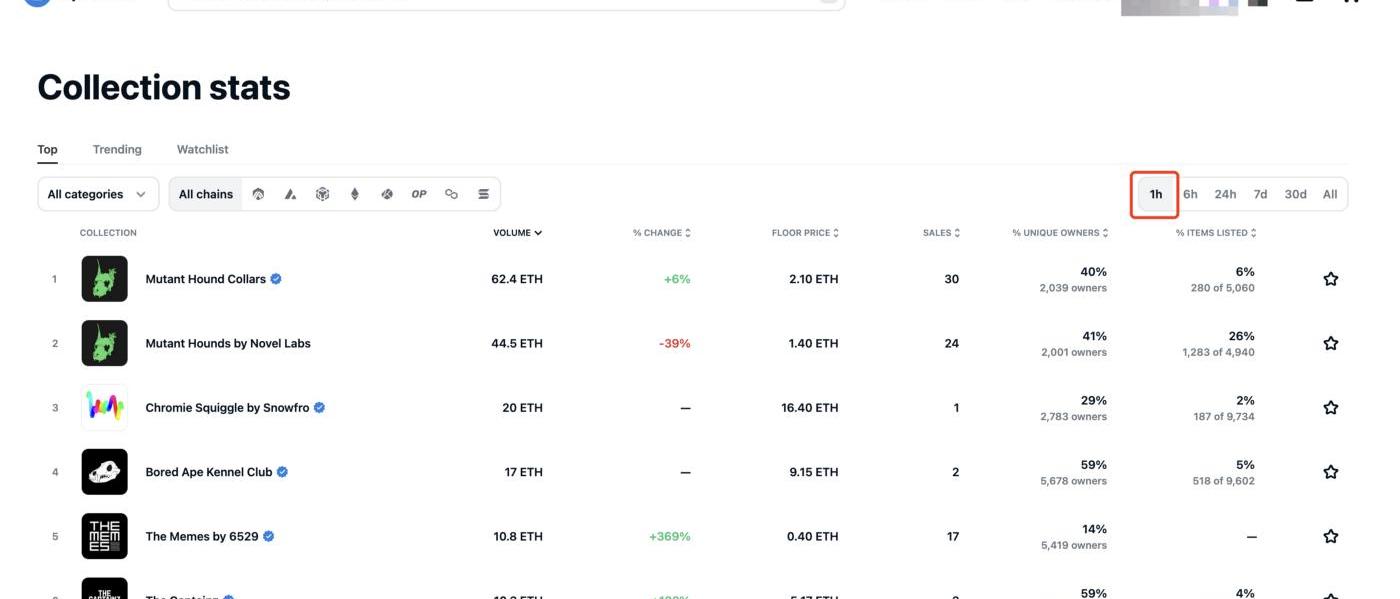
Task: Click the 5,678 owners text
Action: 1073,481
